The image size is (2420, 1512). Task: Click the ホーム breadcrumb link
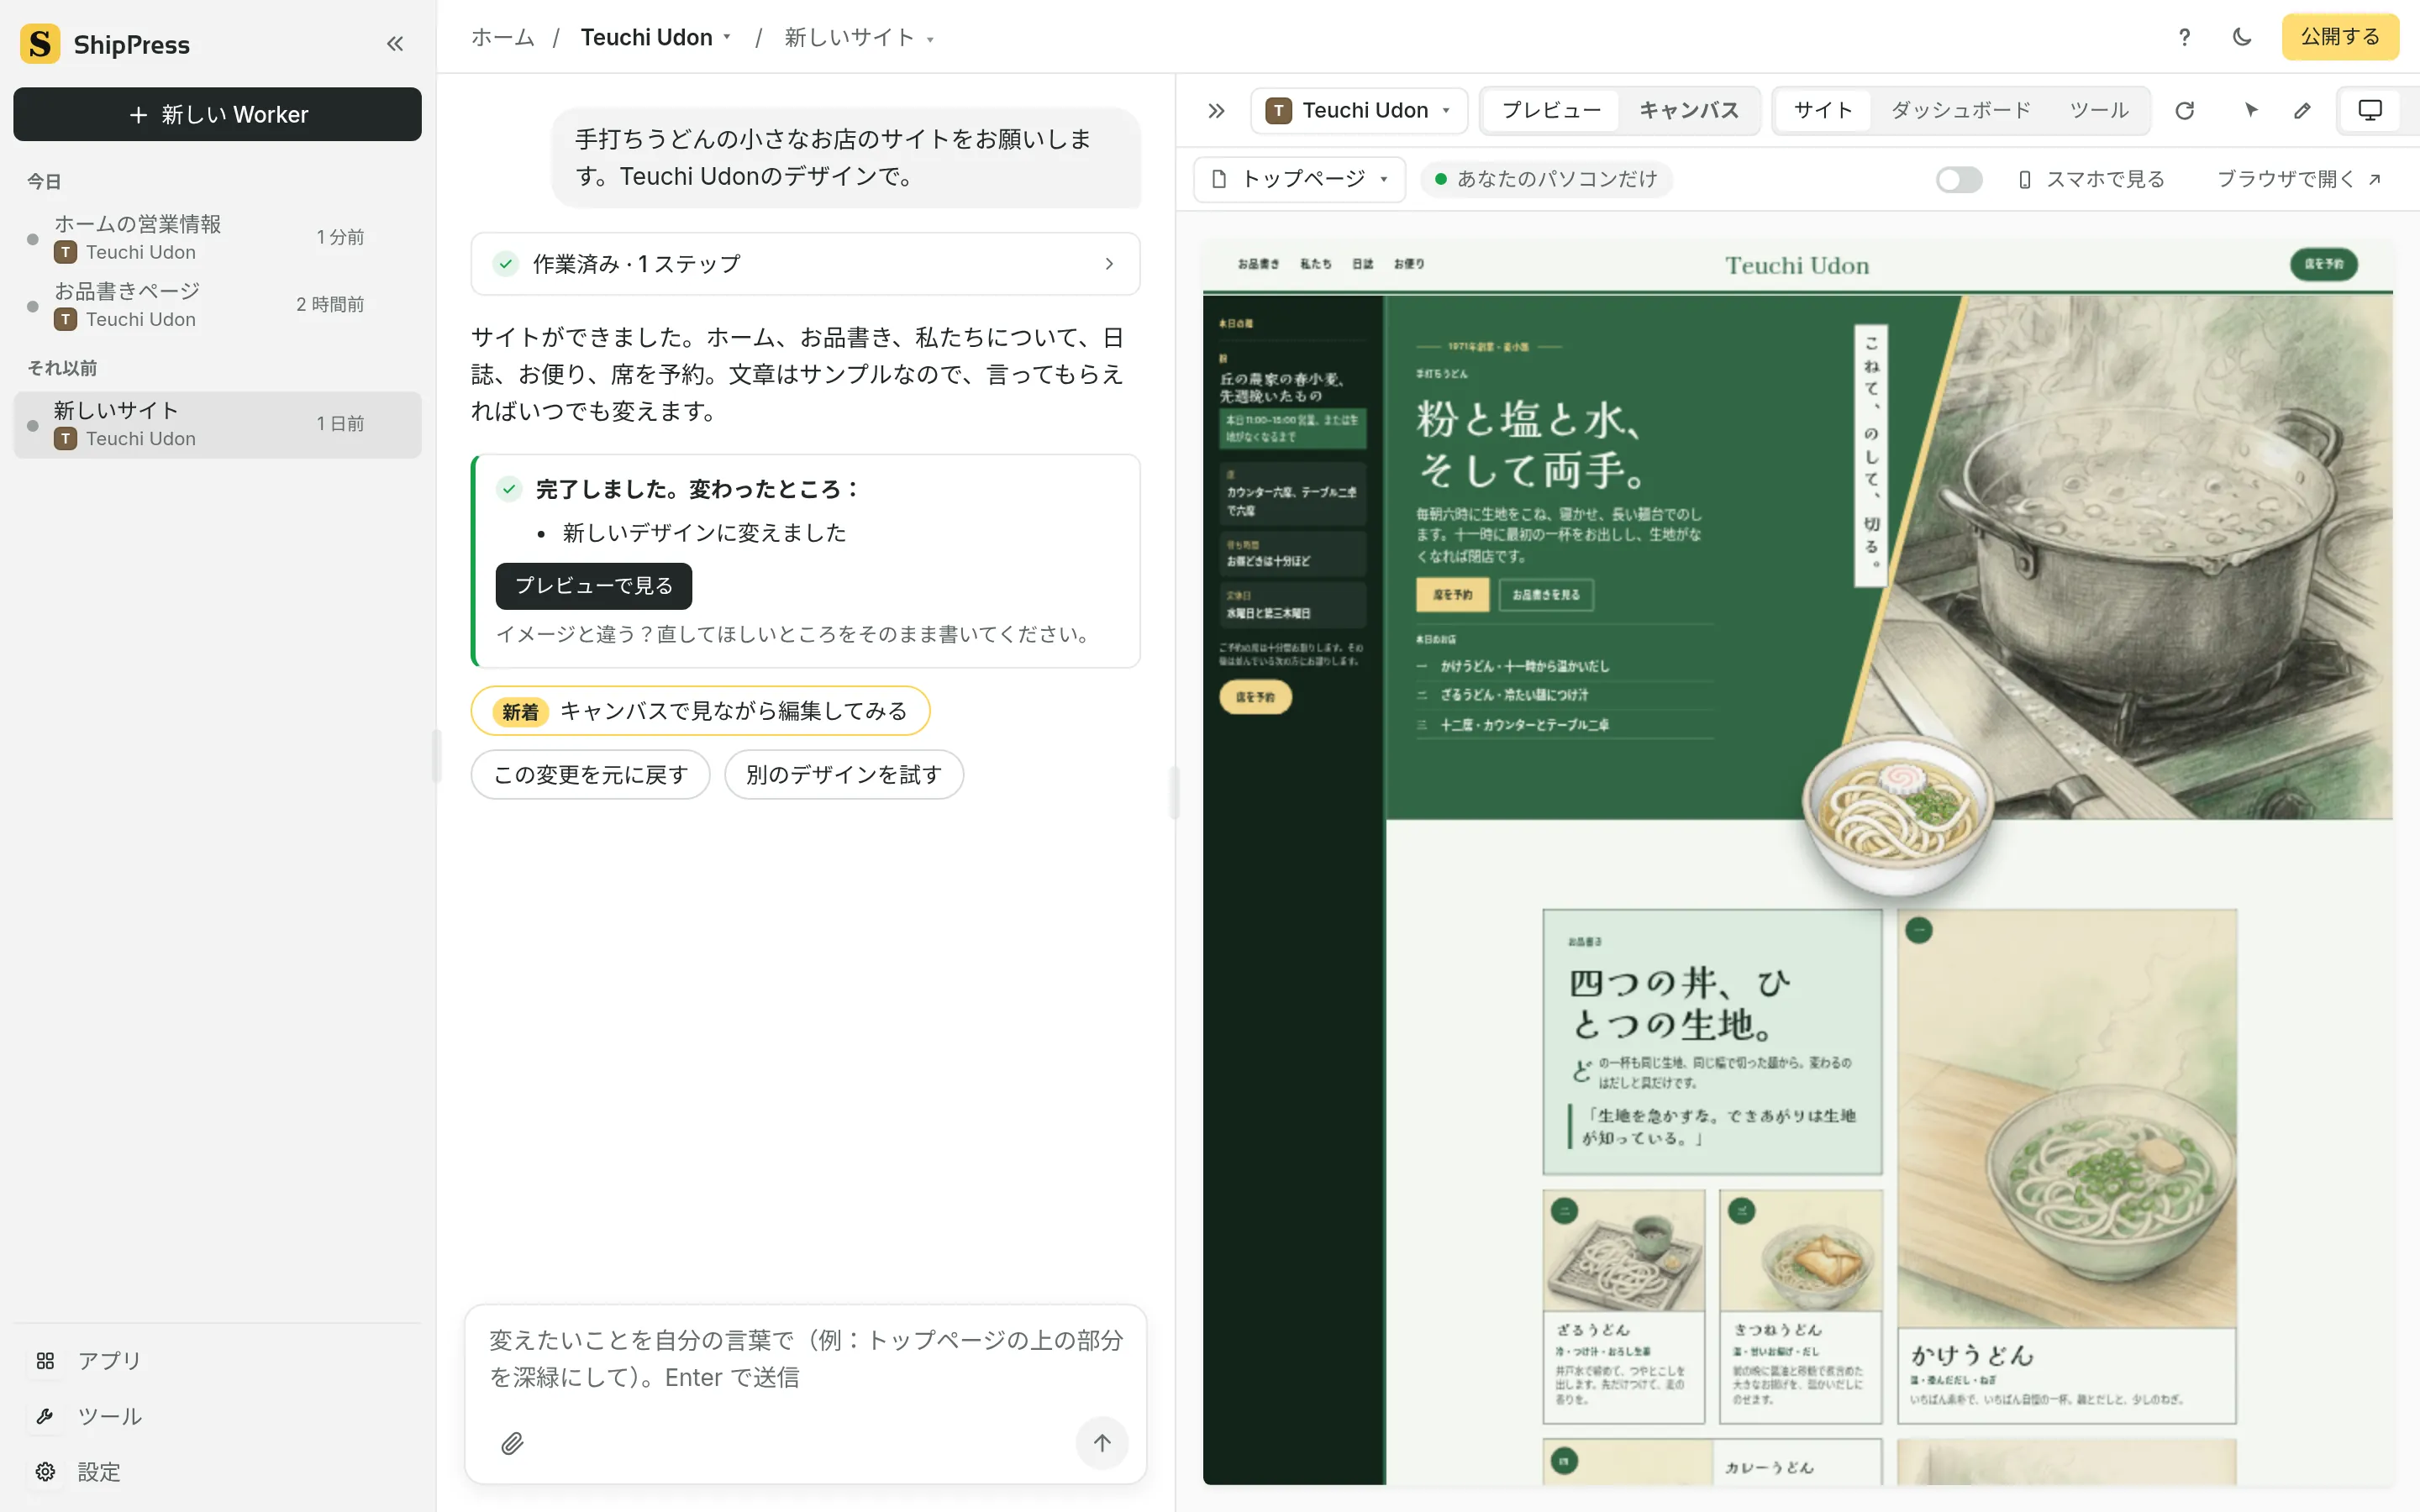click(503, 38)
